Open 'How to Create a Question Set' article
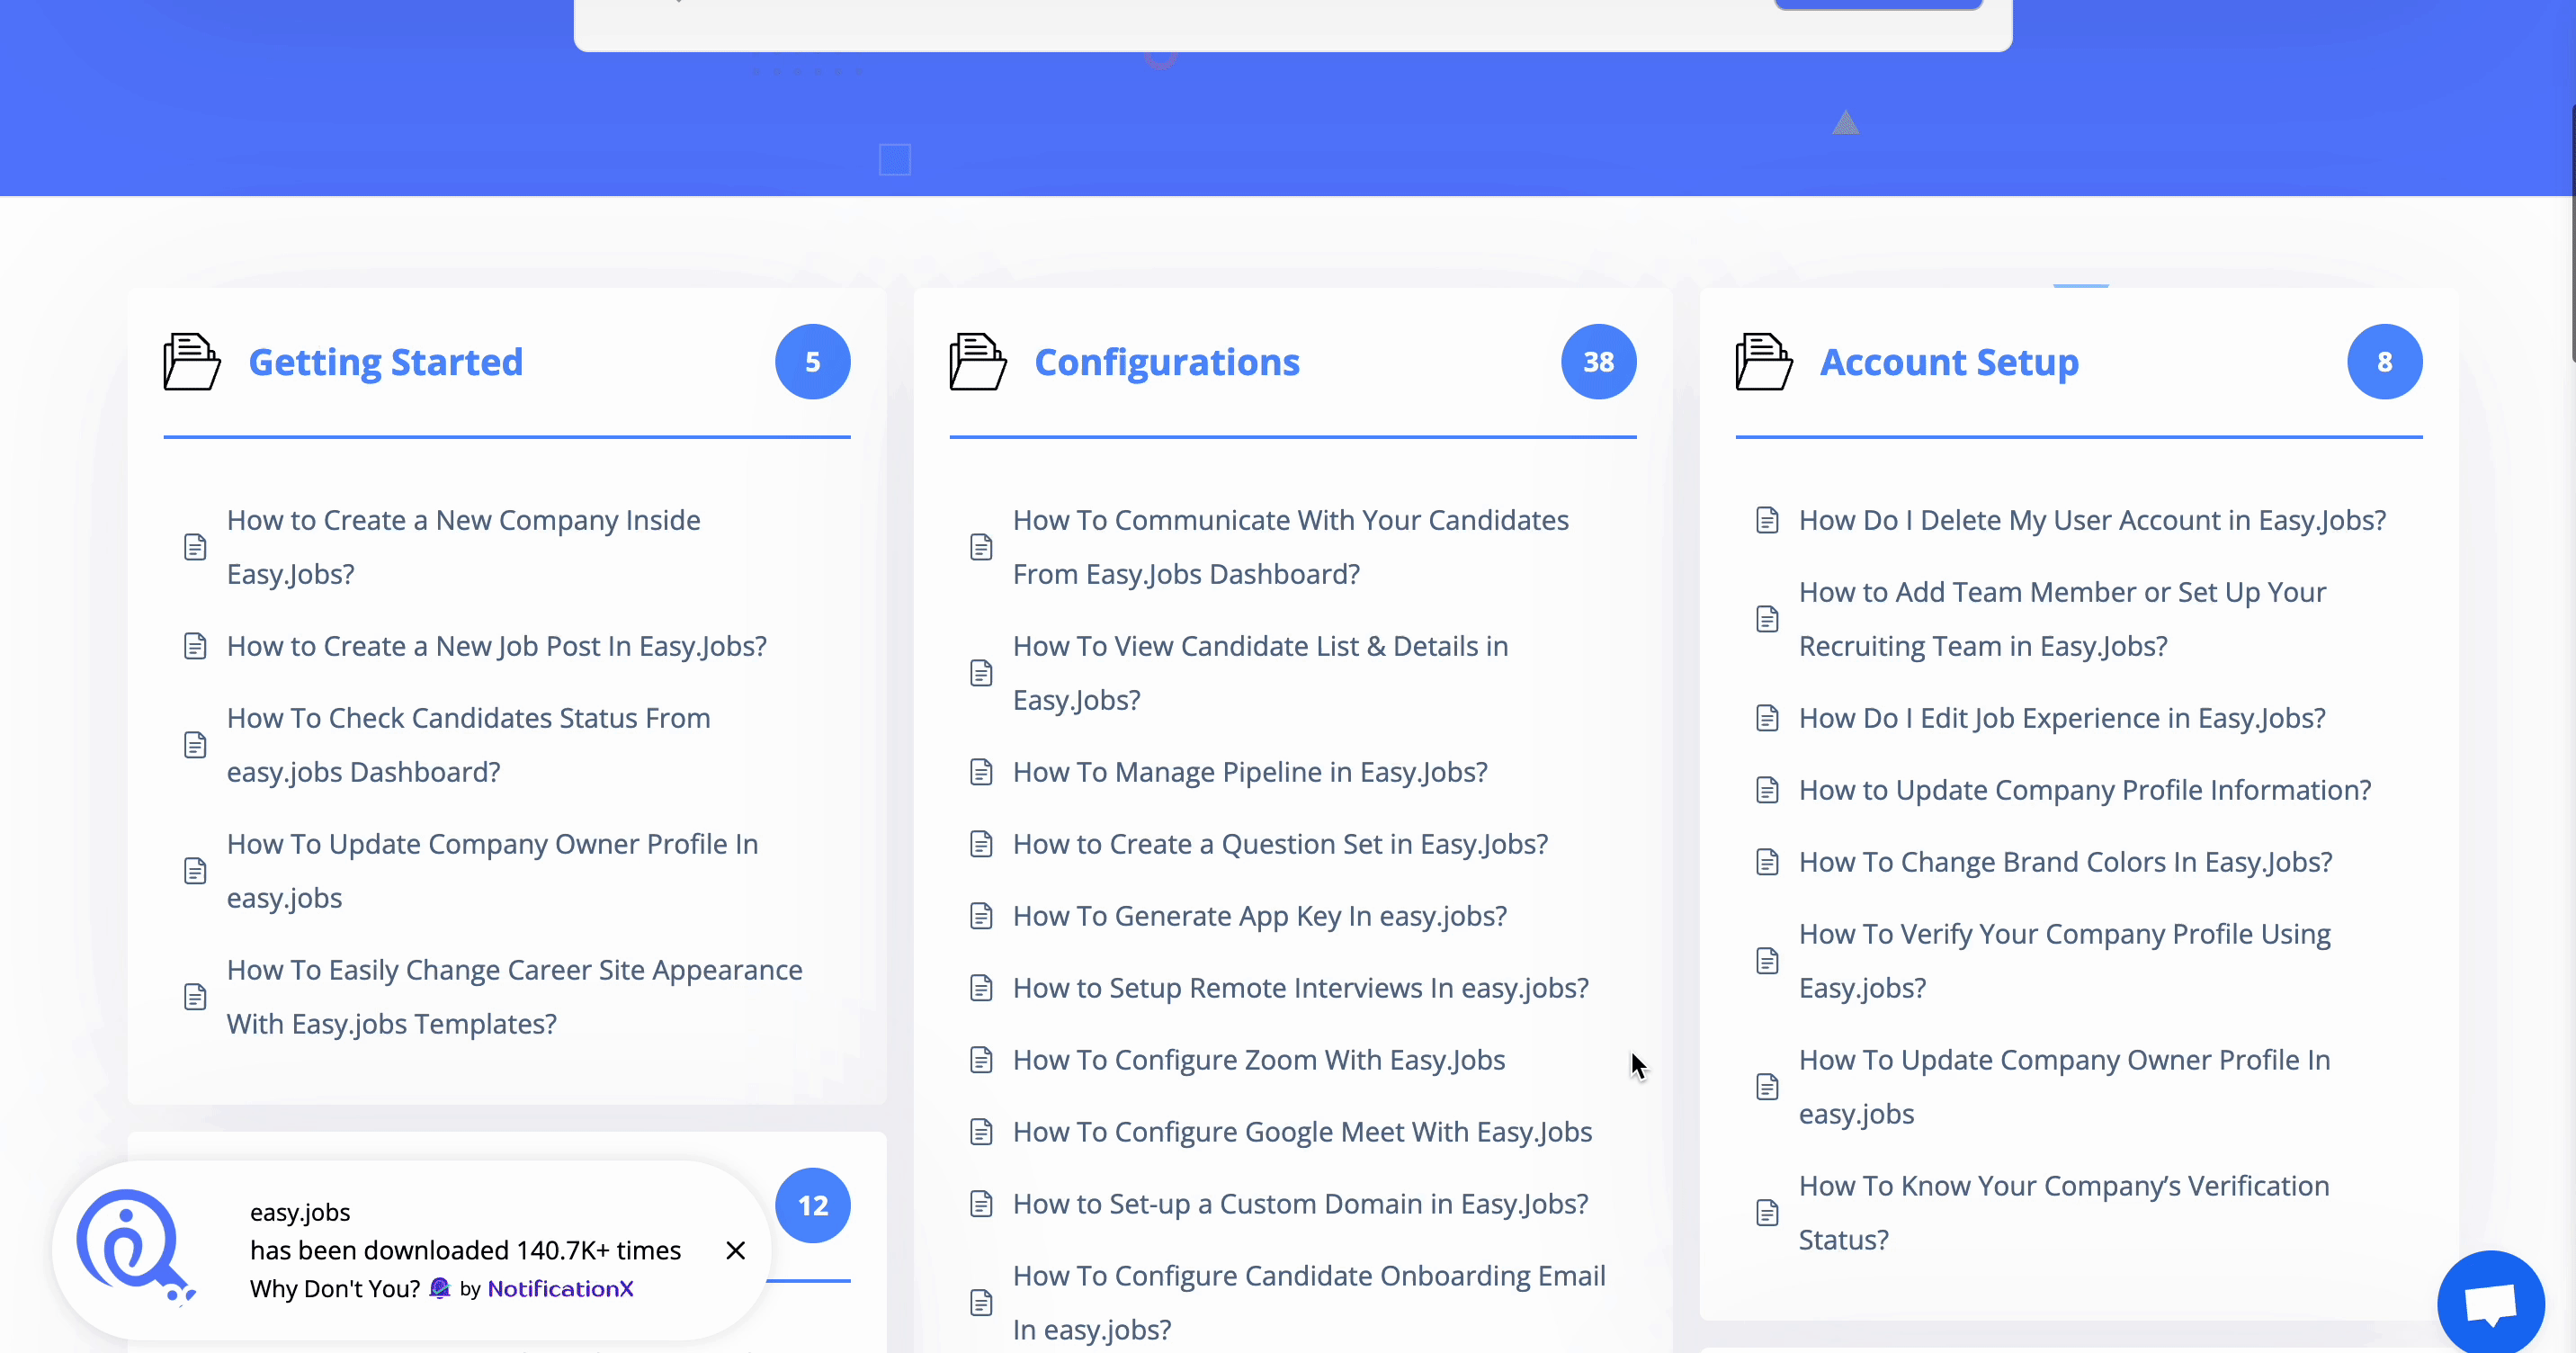Image resolution: width=2576 pixels, height=1353 pixels. [x=1281, y=844]
